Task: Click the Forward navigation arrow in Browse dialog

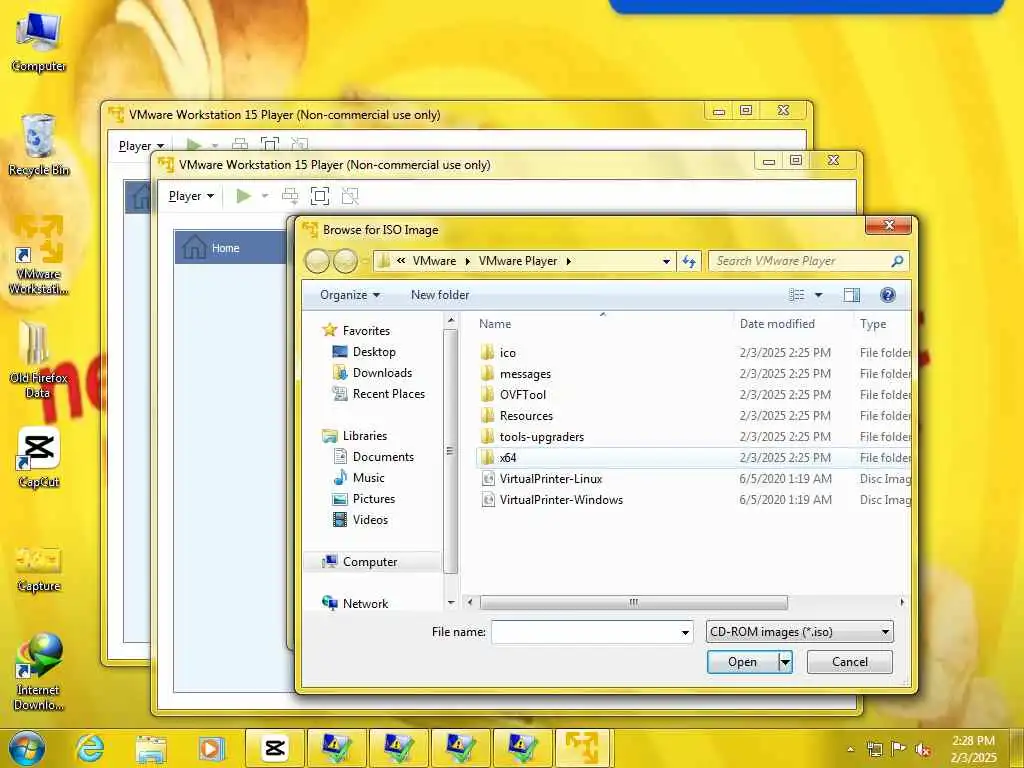Action: click(345, 261)
